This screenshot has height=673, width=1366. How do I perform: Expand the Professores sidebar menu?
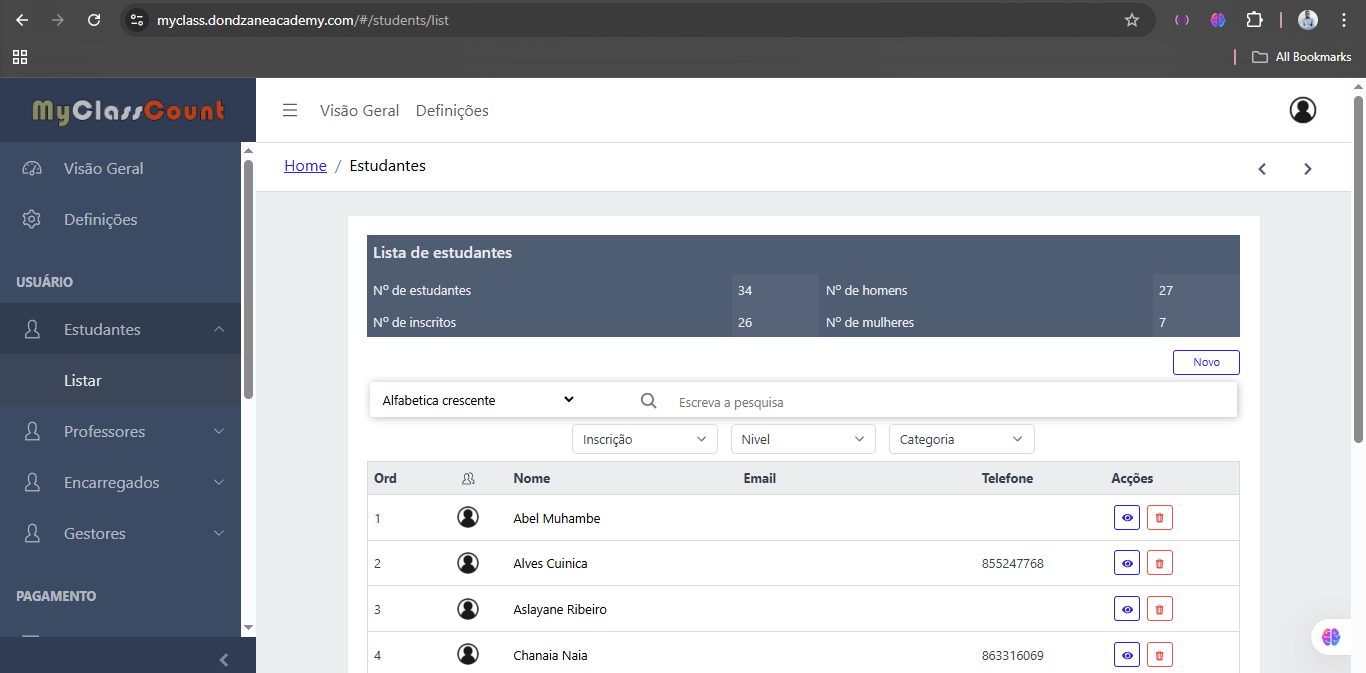pos(120,432)
